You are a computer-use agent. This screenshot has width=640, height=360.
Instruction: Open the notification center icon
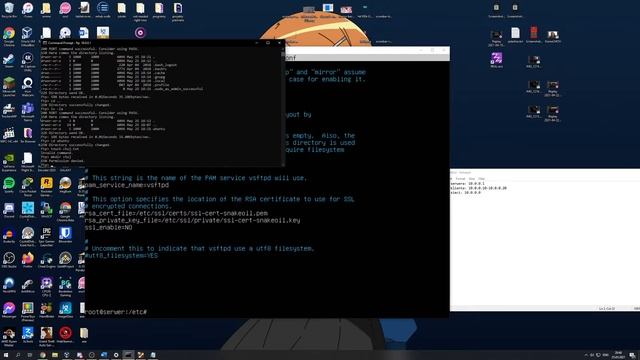point(632,355)
